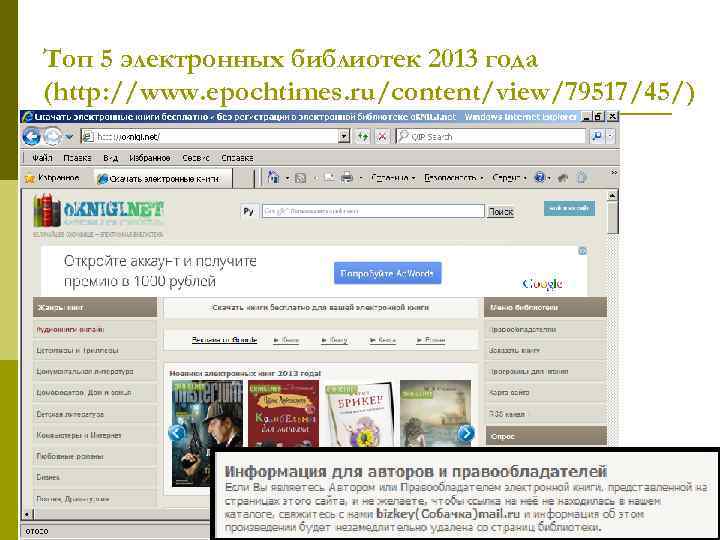
Task: Run the search with the magnifier button
Action: pyautogui.click(x=597, y=136)
